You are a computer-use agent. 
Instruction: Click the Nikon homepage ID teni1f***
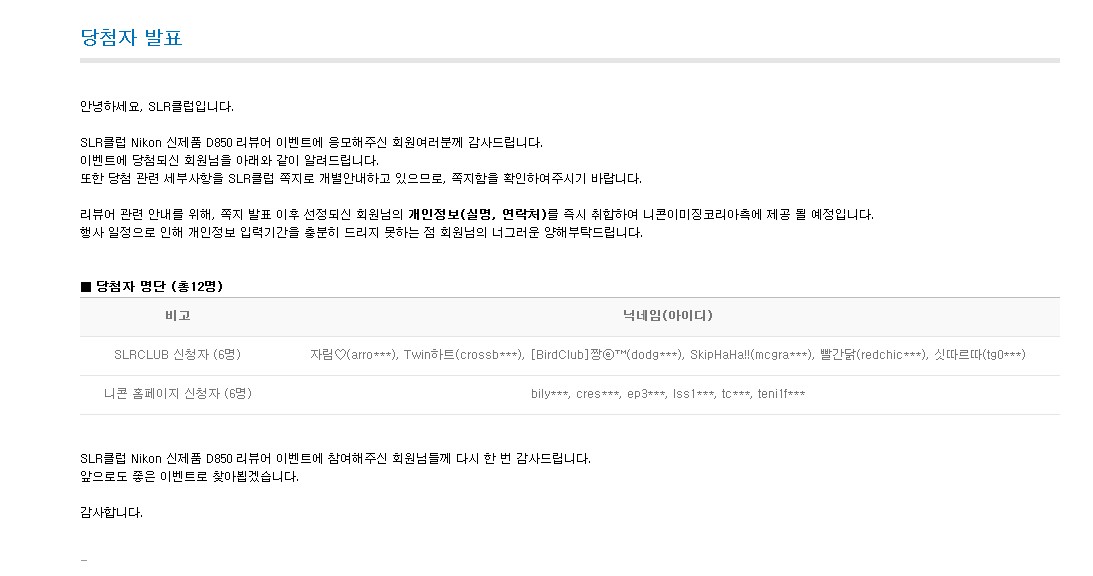point(781,394)
